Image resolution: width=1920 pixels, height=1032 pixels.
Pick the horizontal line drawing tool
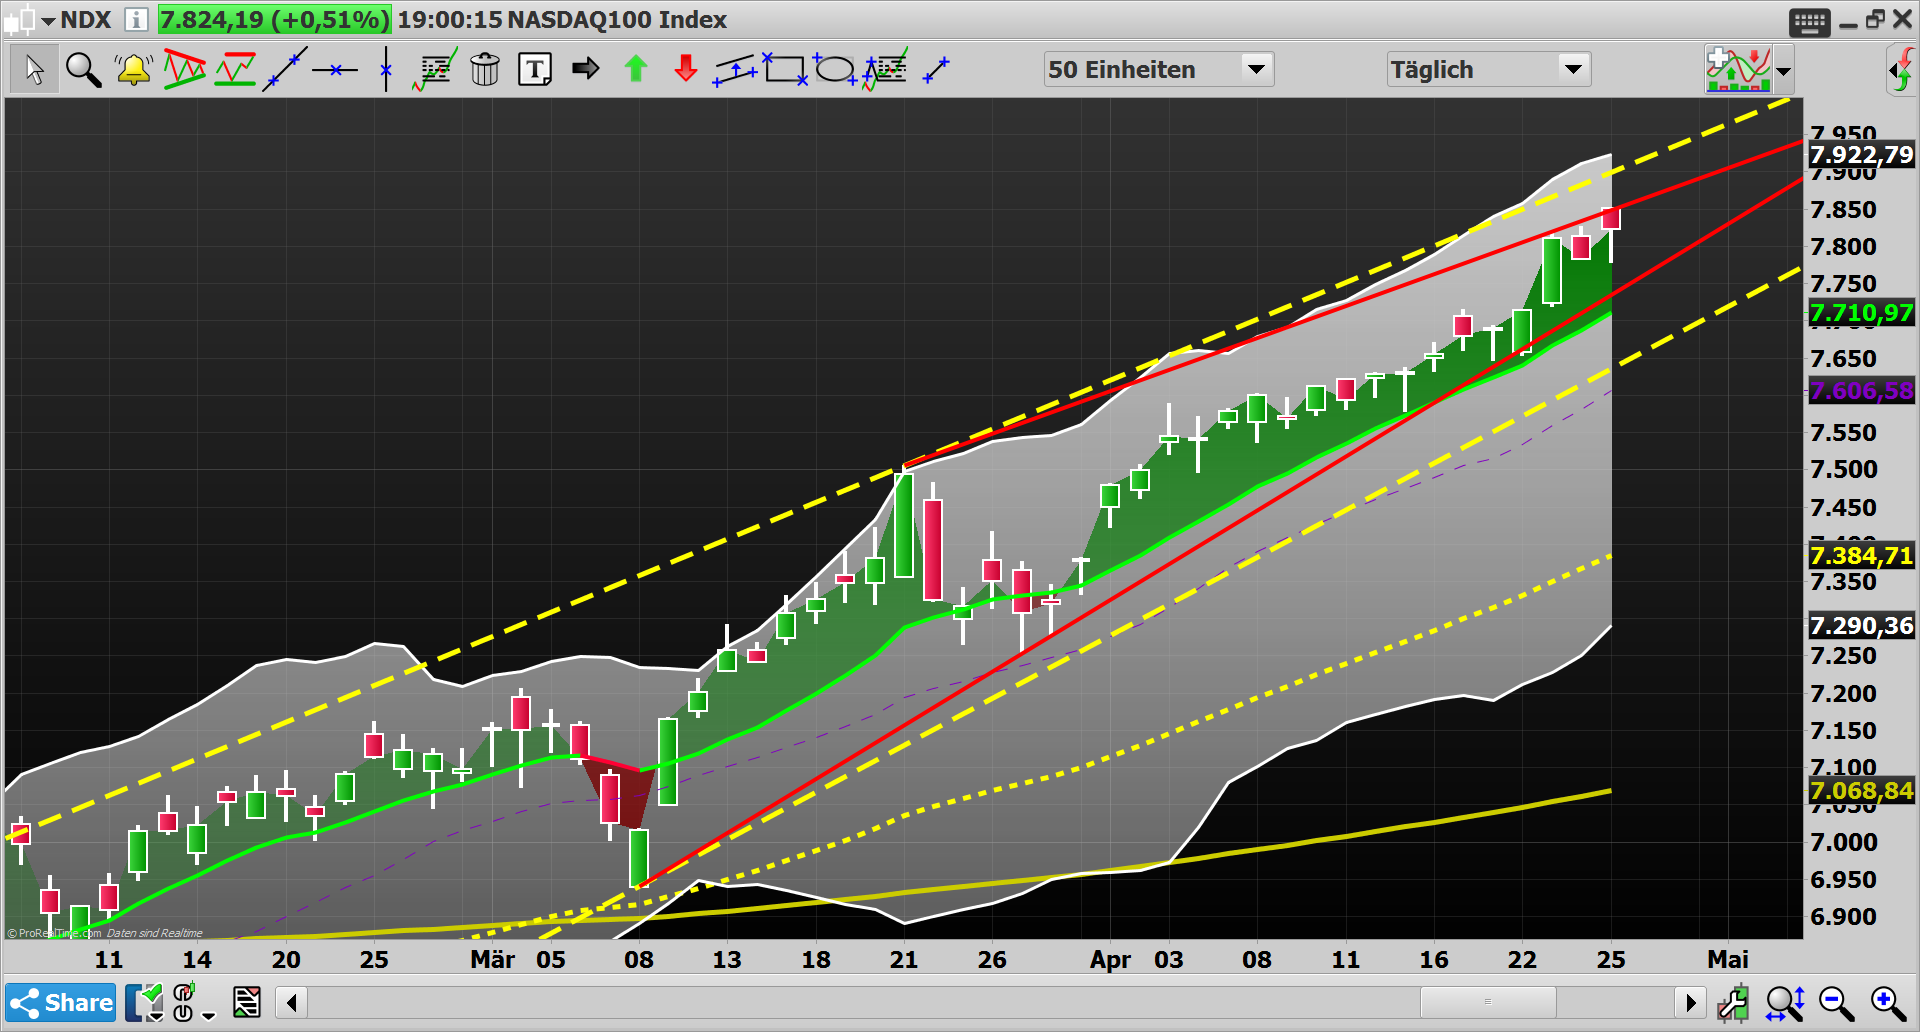click(x=335, y=69)
